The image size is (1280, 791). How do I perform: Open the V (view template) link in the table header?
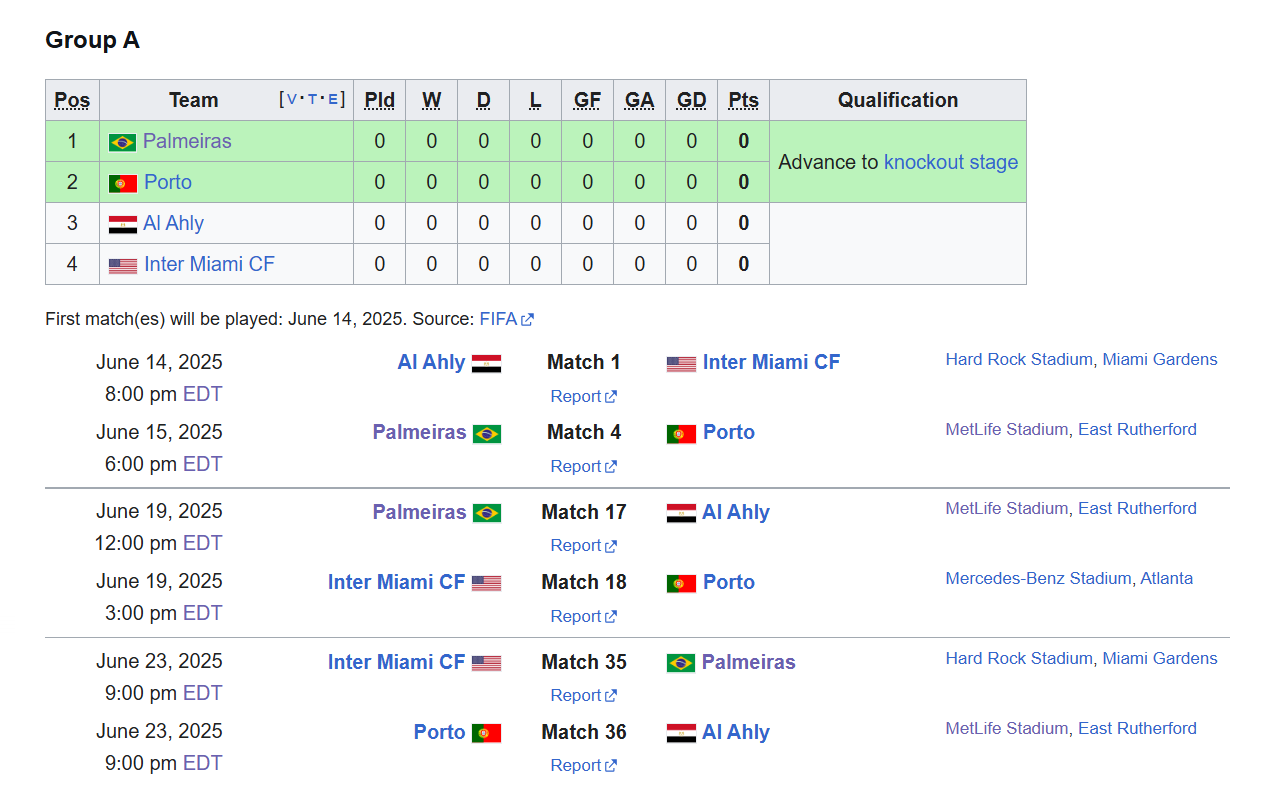[x=292, y=100]
